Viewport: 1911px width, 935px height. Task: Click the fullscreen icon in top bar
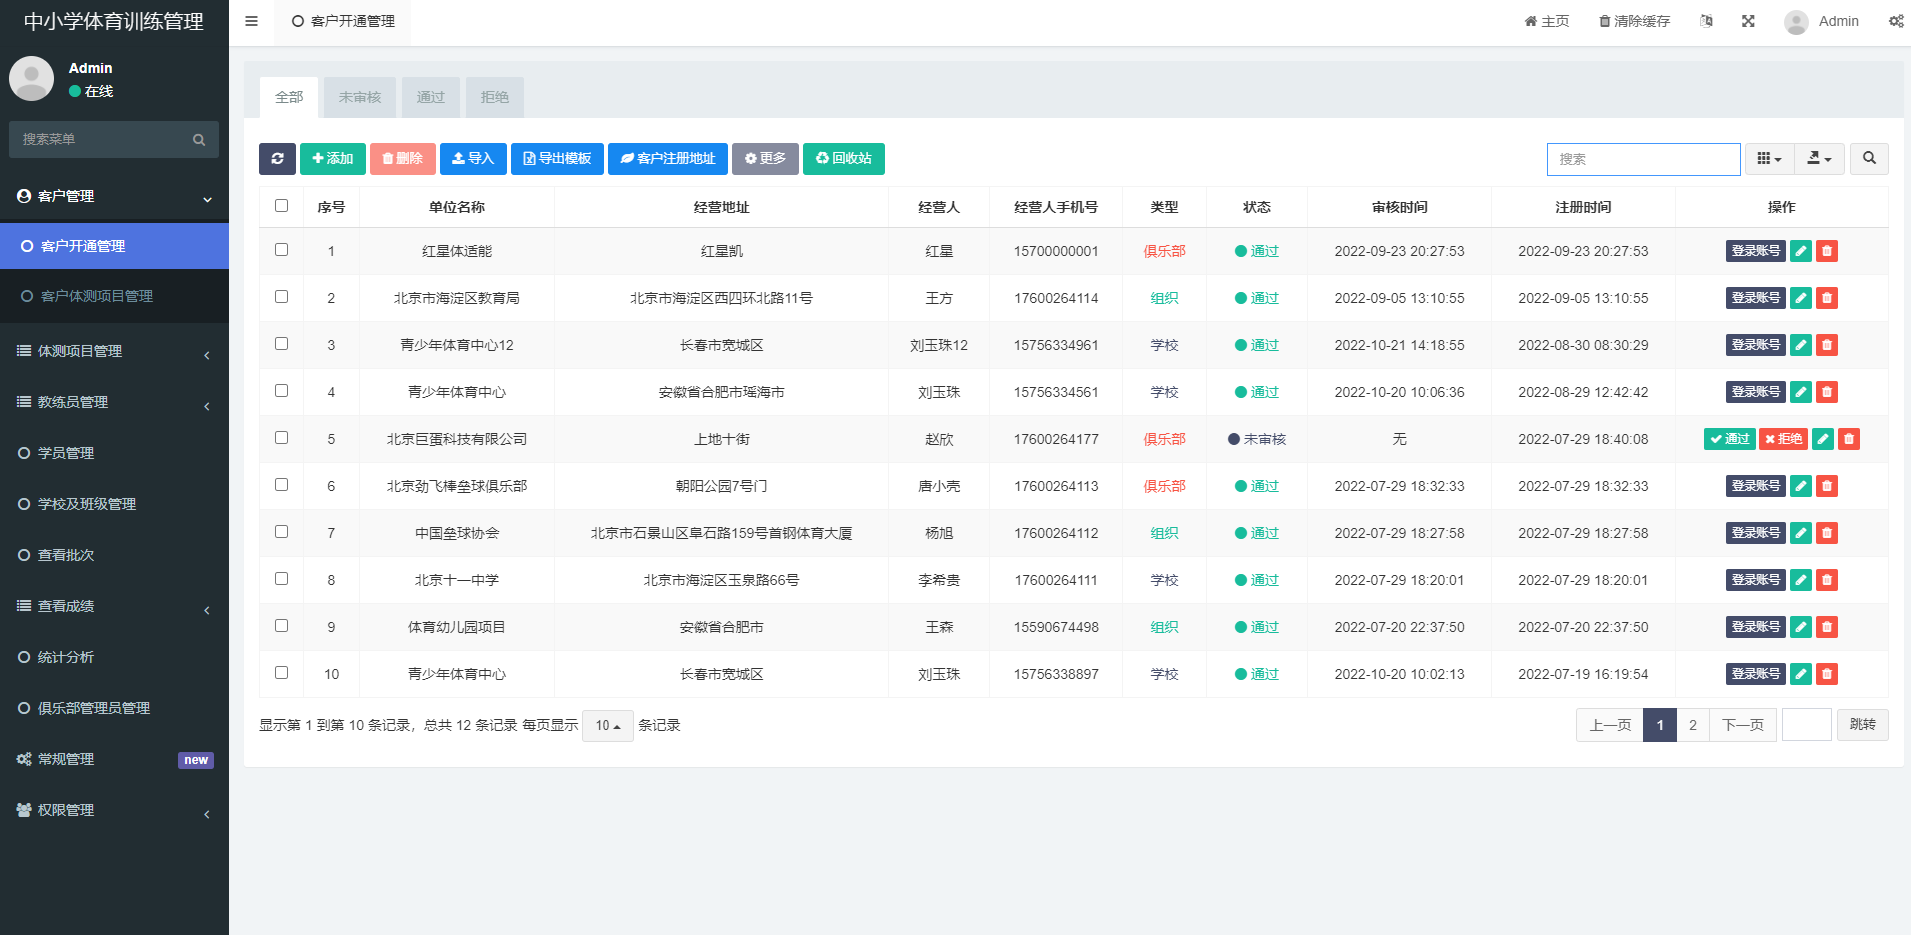pyautogui.click(x=1748, y=21)
